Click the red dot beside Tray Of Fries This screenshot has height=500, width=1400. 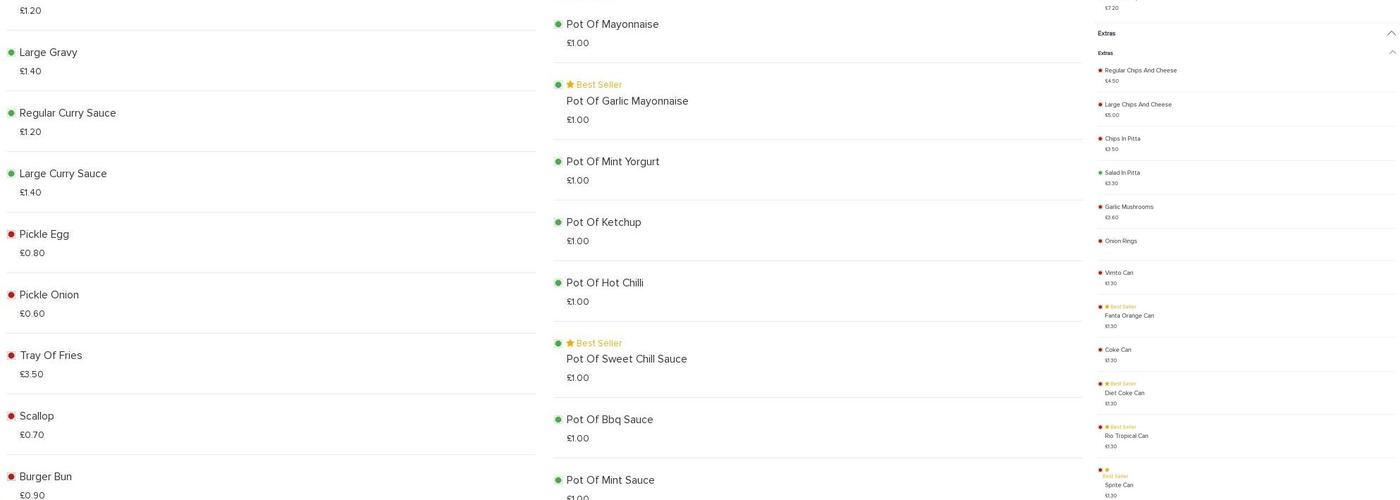[x=11, y=356]
